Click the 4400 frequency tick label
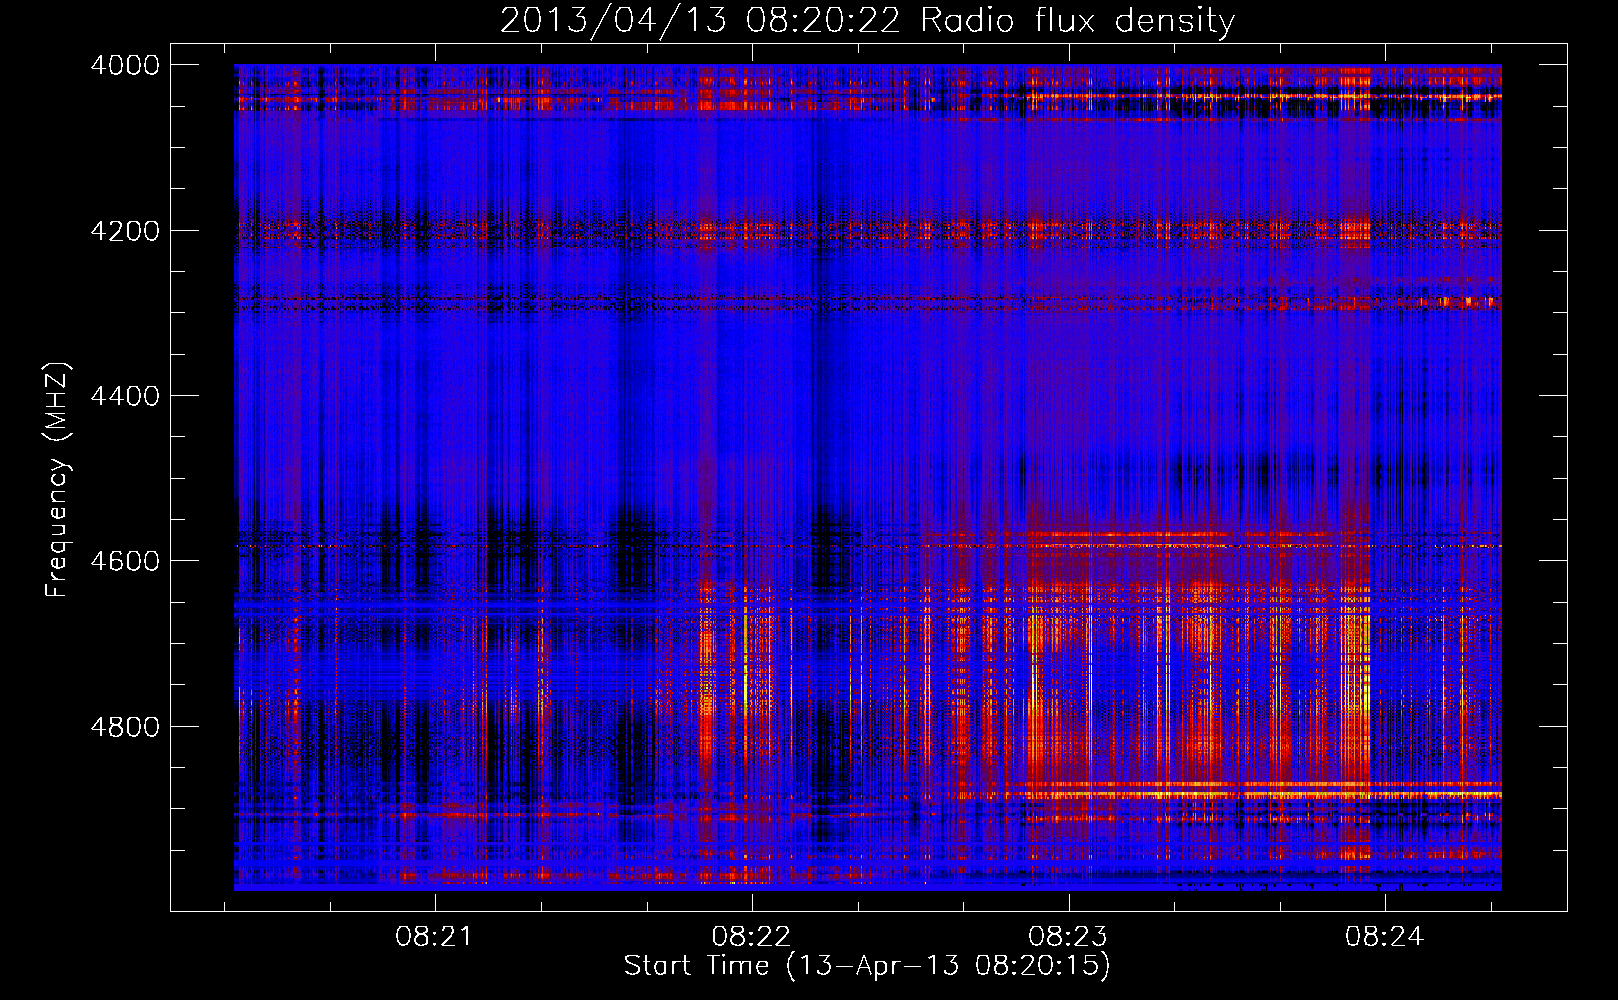Viewport: 1618px width, 1000px height. [x=125, y=396]
